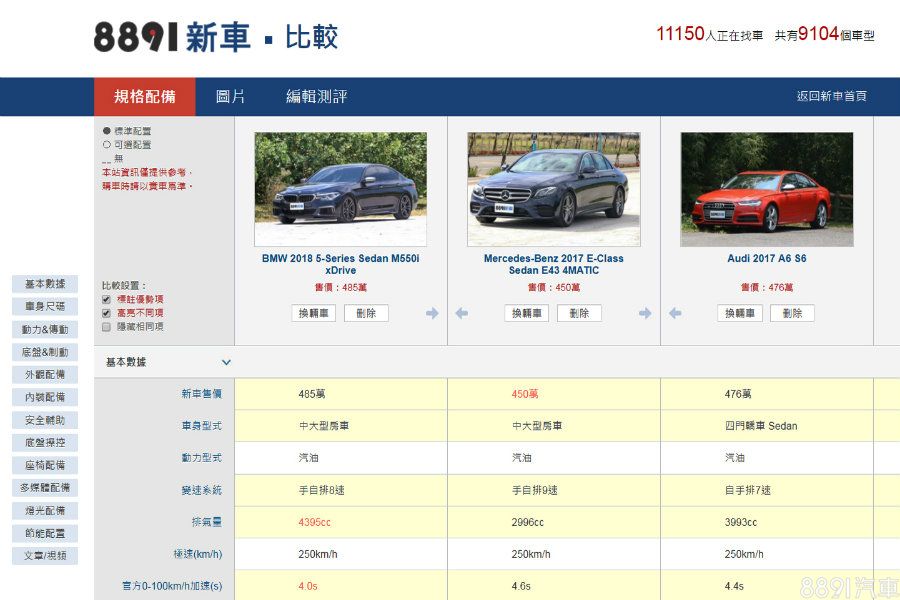Click 車身型式 row label
Screen dimensions: 900x600
tap(201, 426)
